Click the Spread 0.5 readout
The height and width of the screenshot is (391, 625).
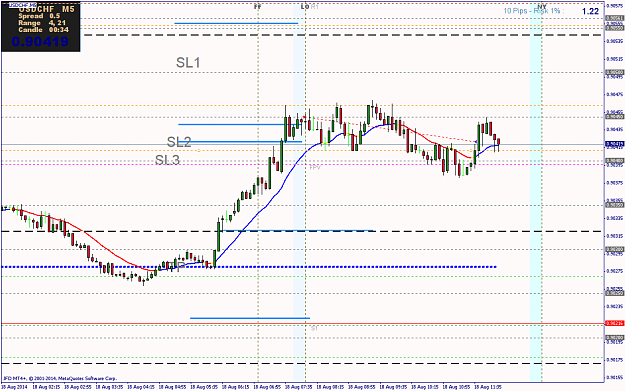click(x=39, y=16)
